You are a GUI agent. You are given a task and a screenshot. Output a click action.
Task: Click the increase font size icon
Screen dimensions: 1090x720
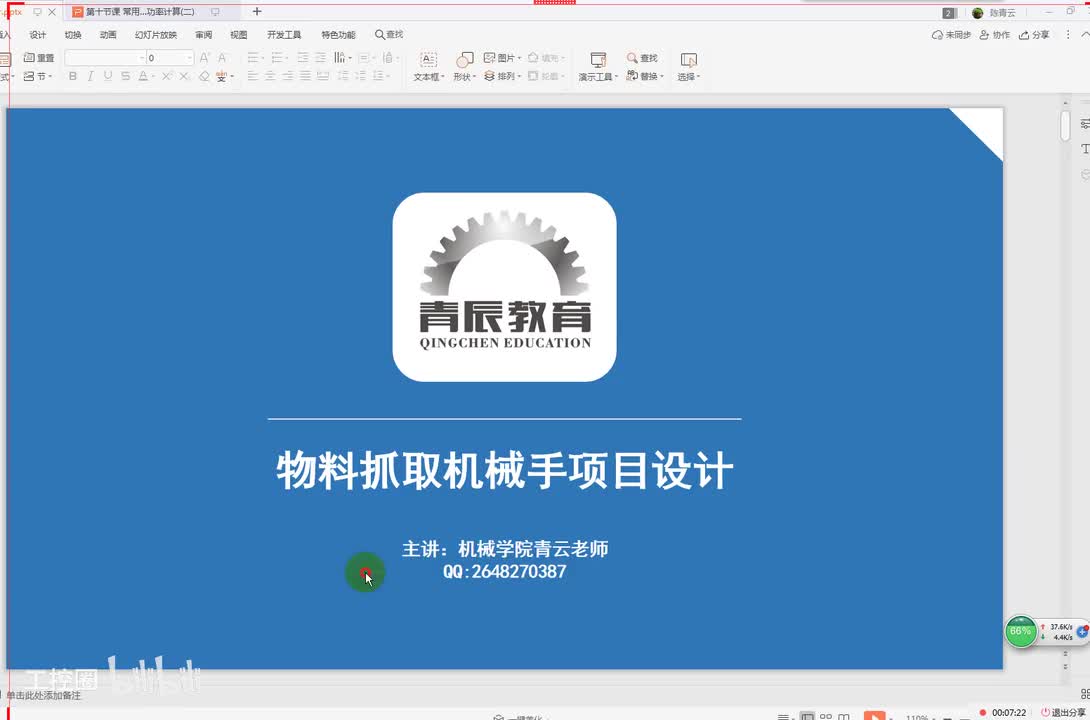204,58
